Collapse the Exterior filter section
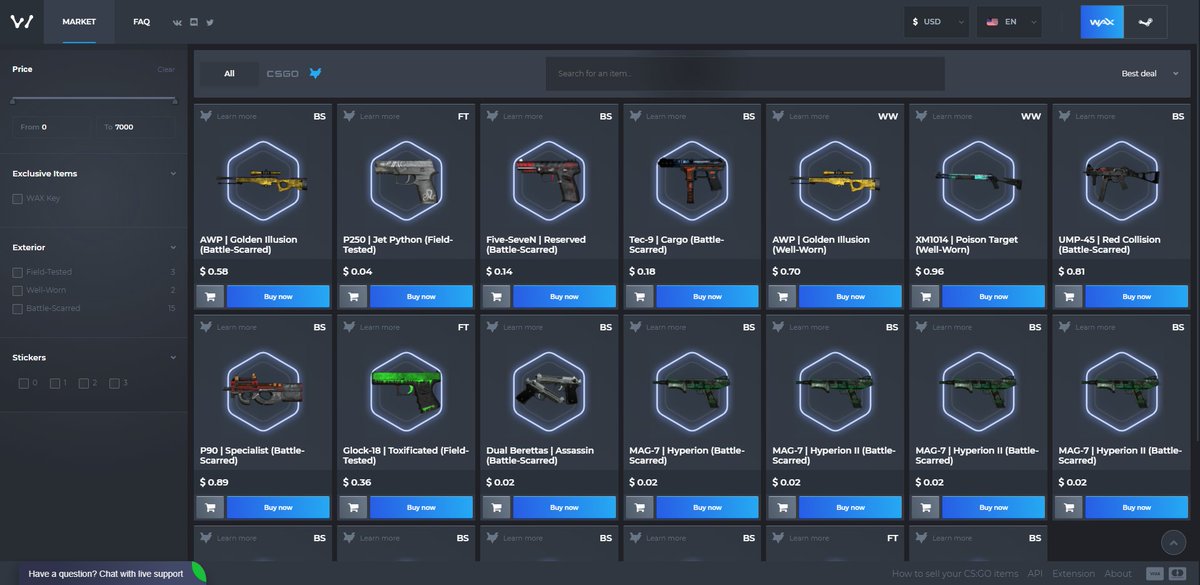Image resolution: width=1200 pixels, height=585 pixels. pos(173,247)
